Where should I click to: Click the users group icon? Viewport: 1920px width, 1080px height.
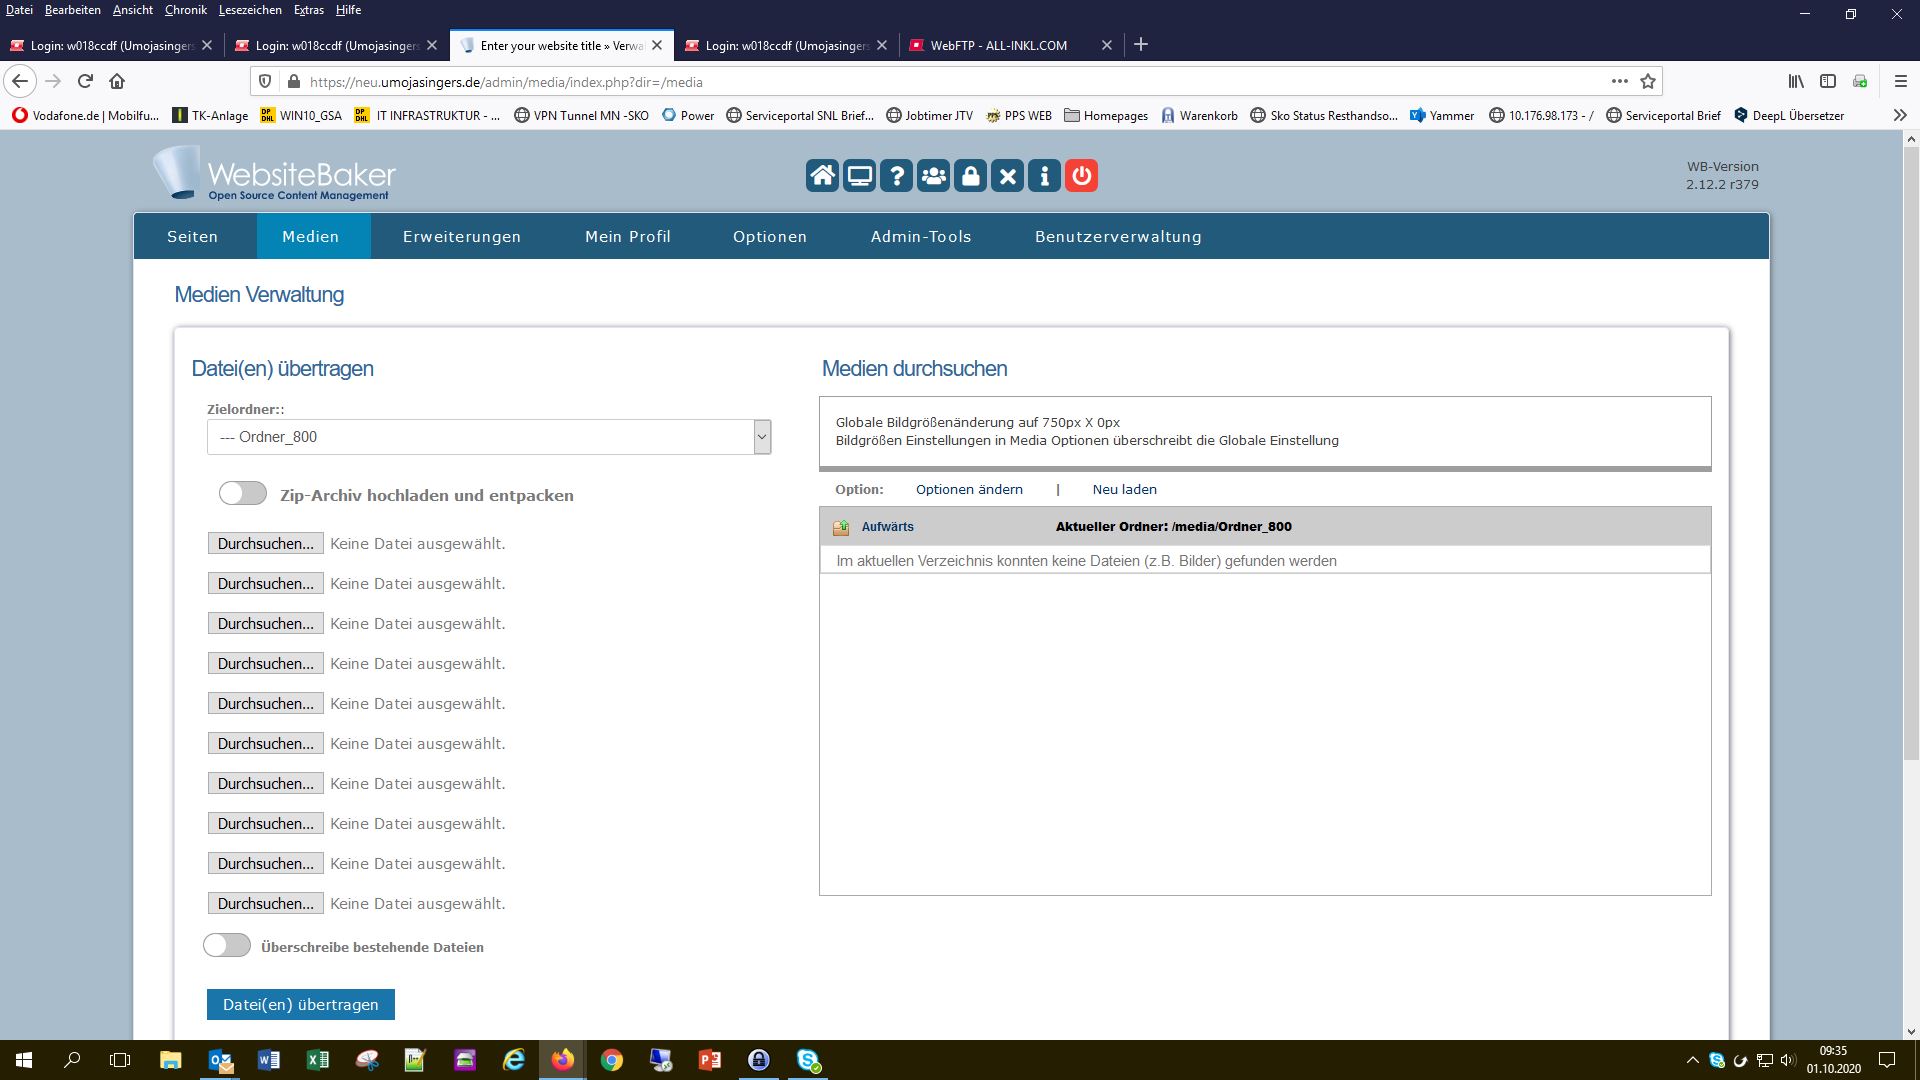pyautogui.click(x=934, y=176)
